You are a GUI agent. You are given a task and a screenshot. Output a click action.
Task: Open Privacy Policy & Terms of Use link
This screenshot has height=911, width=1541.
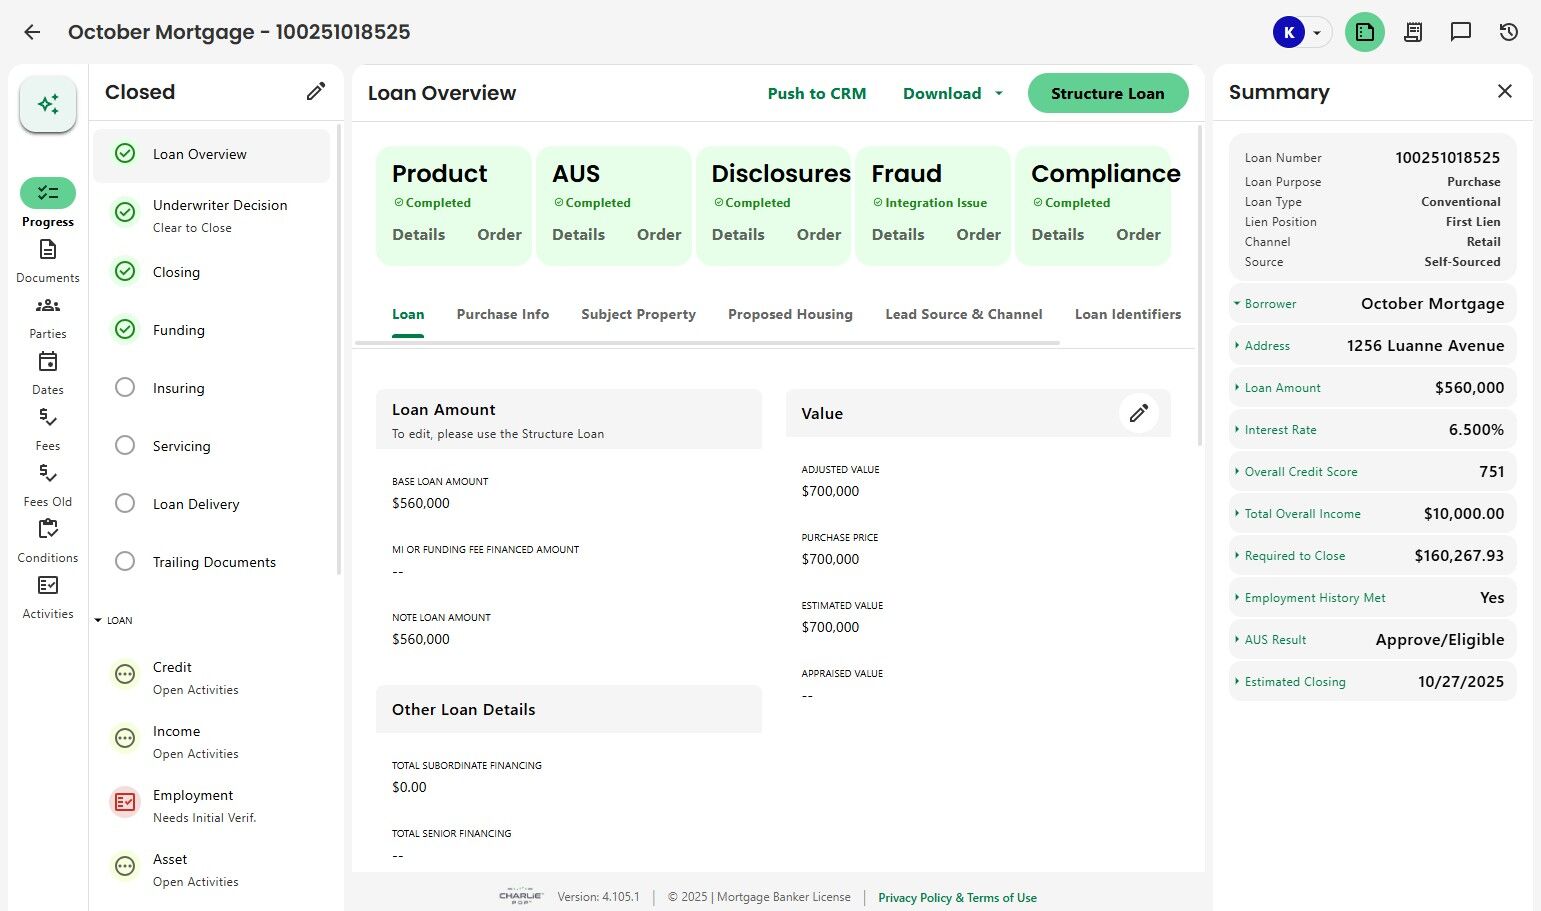pyautogui.click(x=957, y=898)
